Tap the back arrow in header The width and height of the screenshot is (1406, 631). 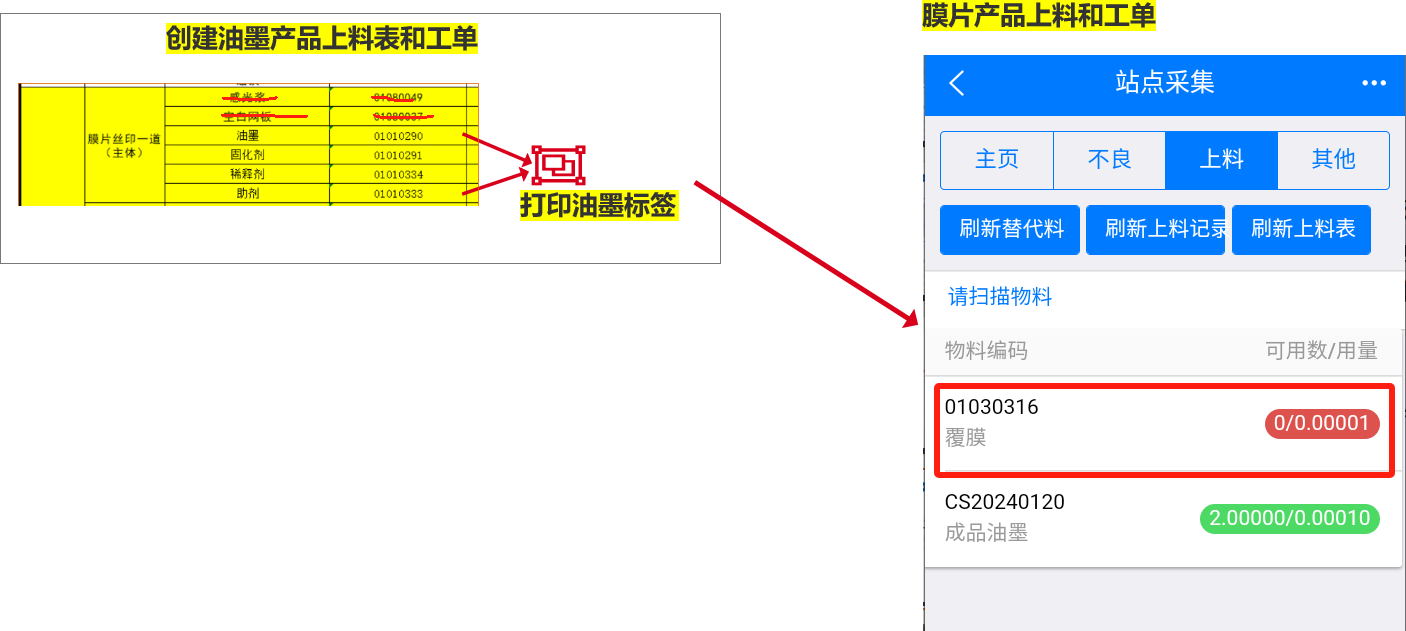pyautogui.click(x=957, y=83)
